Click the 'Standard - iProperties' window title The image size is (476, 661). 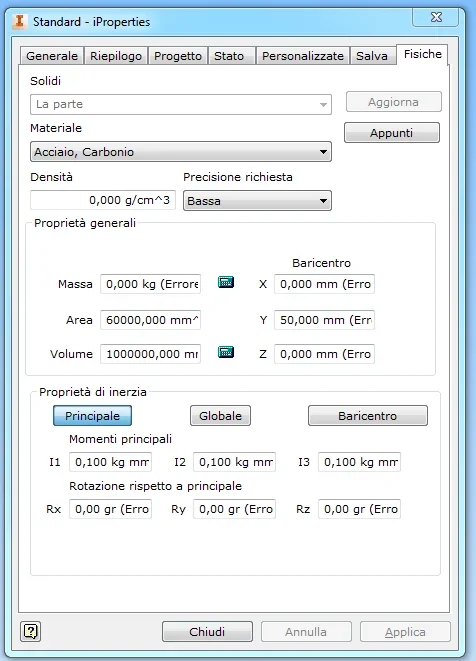(91, 22)
